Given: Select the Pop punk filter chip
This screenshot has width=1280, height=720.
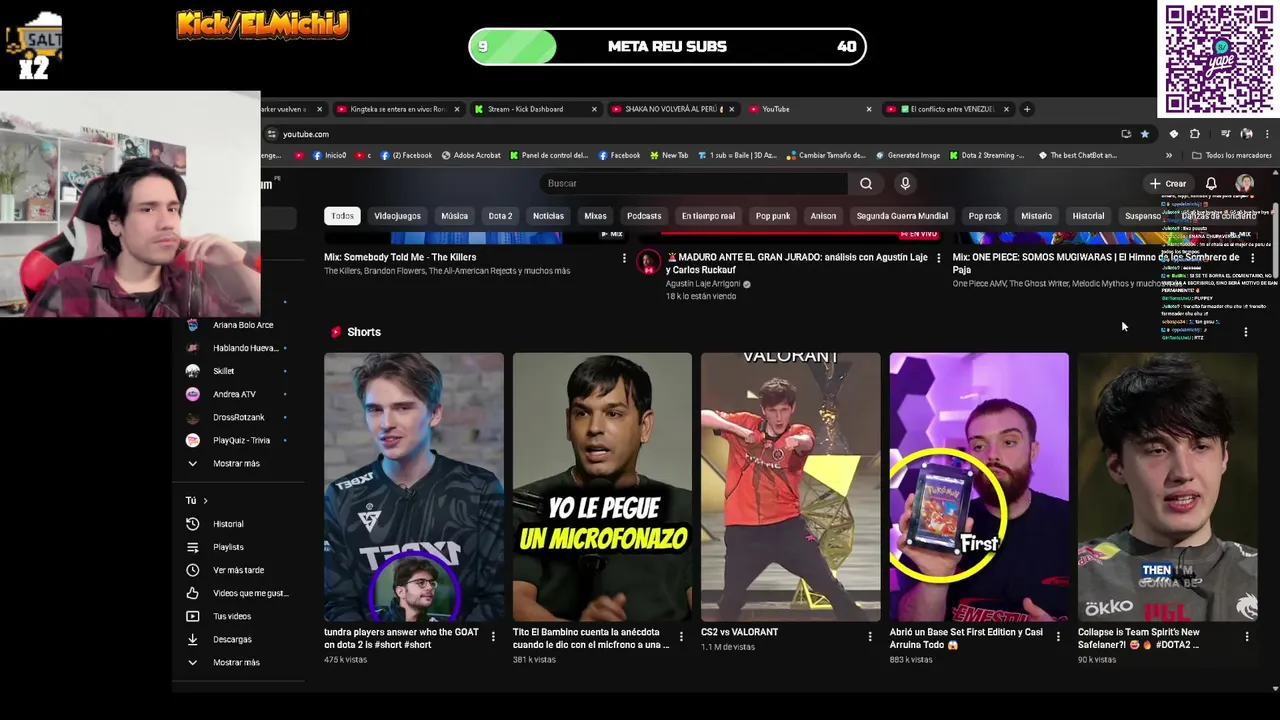Looking at the screenshot, I should (773, 216).
